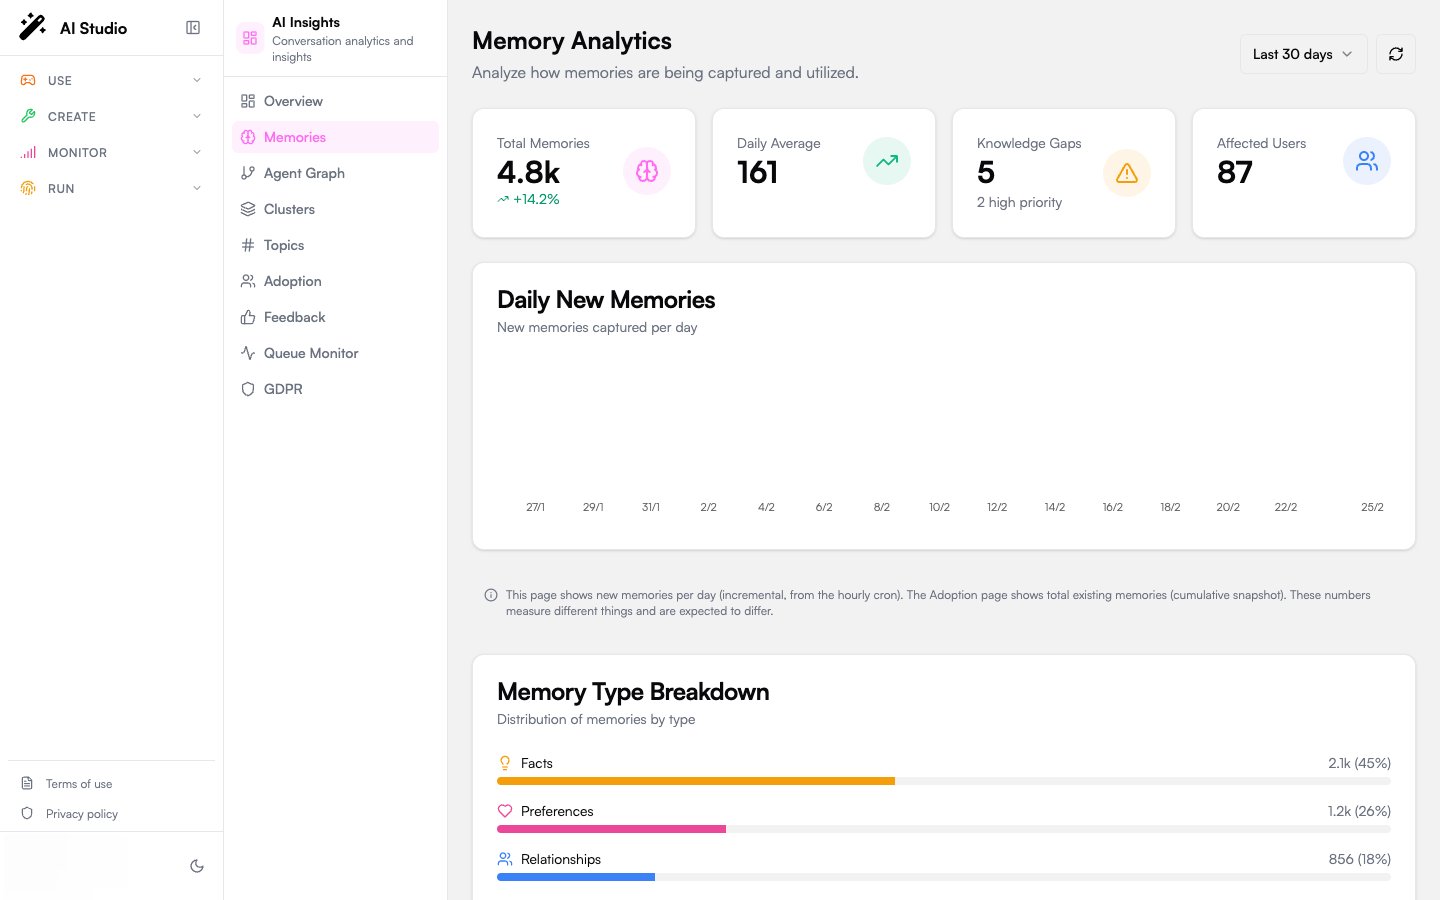Image resolution: width=1440 pixels, height=900 pixels.
Task: Open the Clusters page
Action: tap(335, 209)
